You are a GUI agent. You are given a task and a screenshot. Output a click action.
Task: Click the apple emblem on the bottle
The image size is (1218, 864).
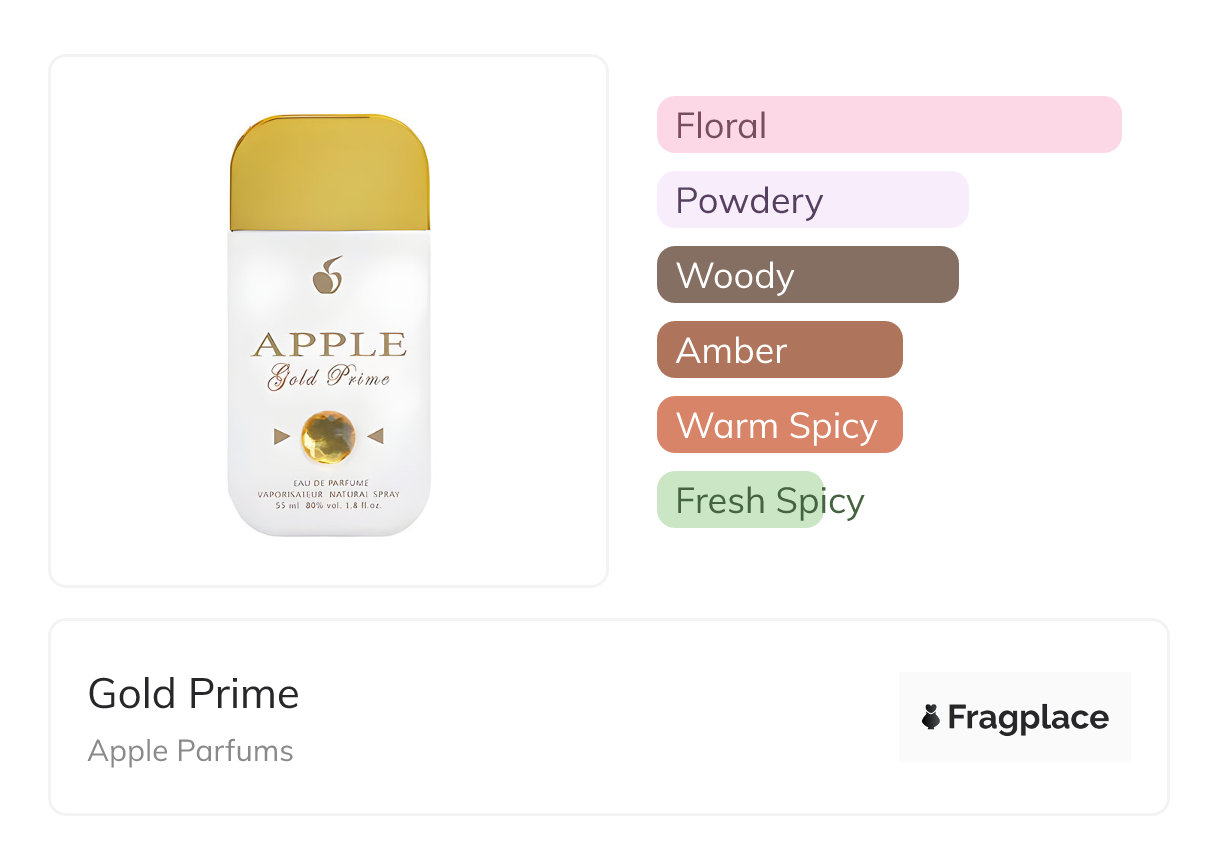(328, 276)
